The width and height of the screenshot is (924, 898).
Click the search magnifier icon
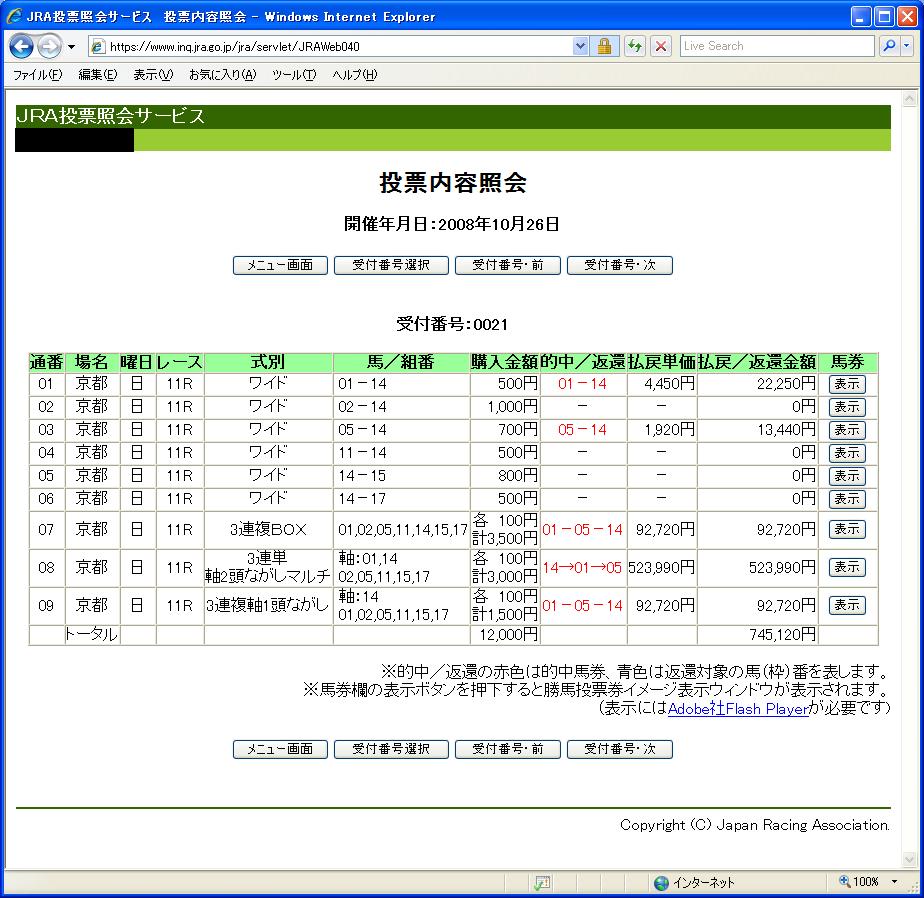[x=887, y=46]
